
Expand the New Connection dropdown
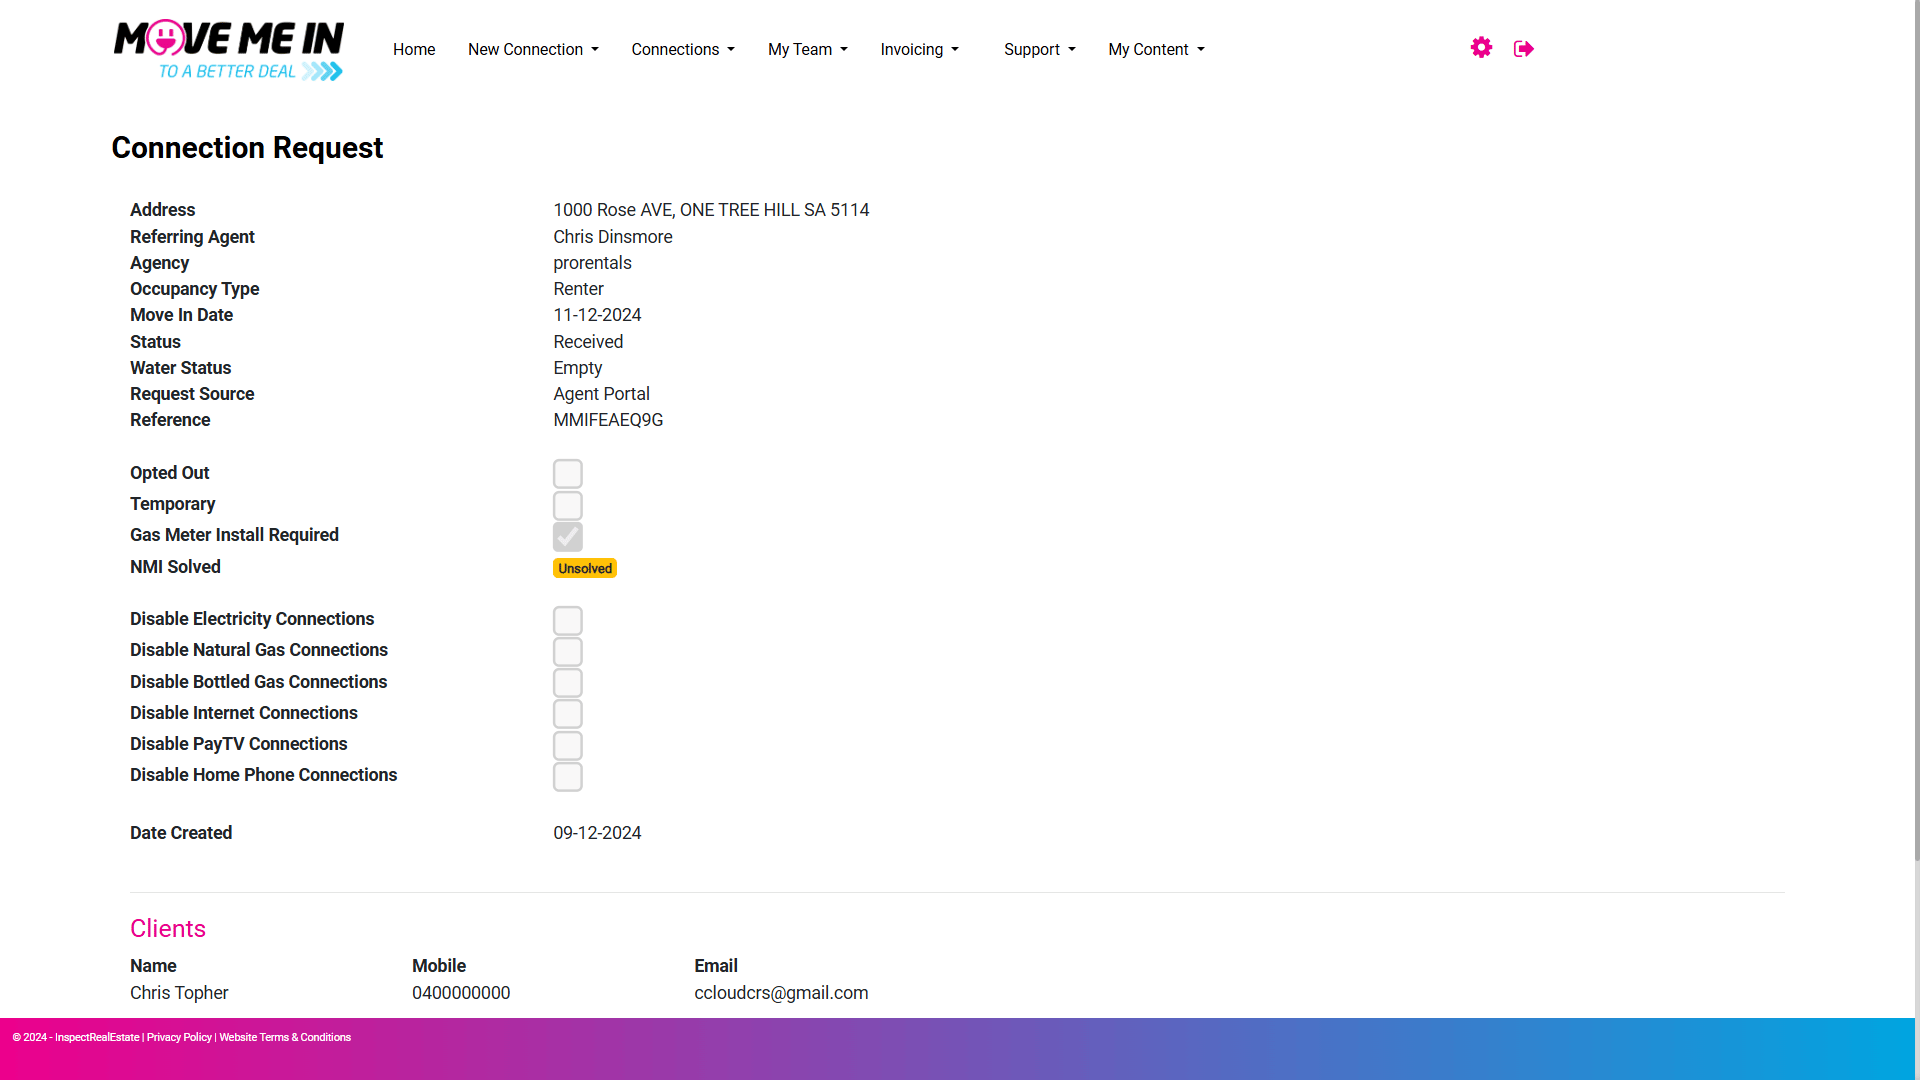click(x=533, y=49)
